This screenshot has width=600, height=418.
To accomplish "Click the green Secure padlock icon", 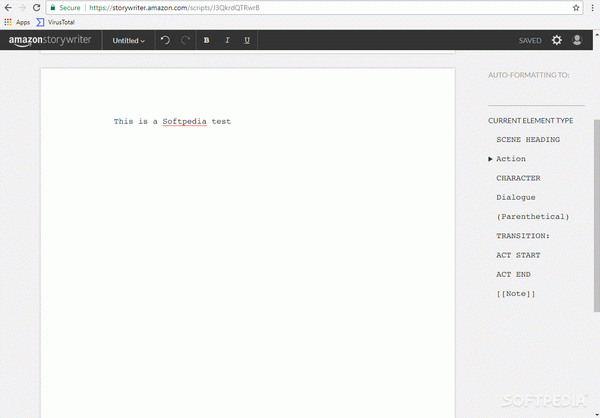I will [53, 8].
